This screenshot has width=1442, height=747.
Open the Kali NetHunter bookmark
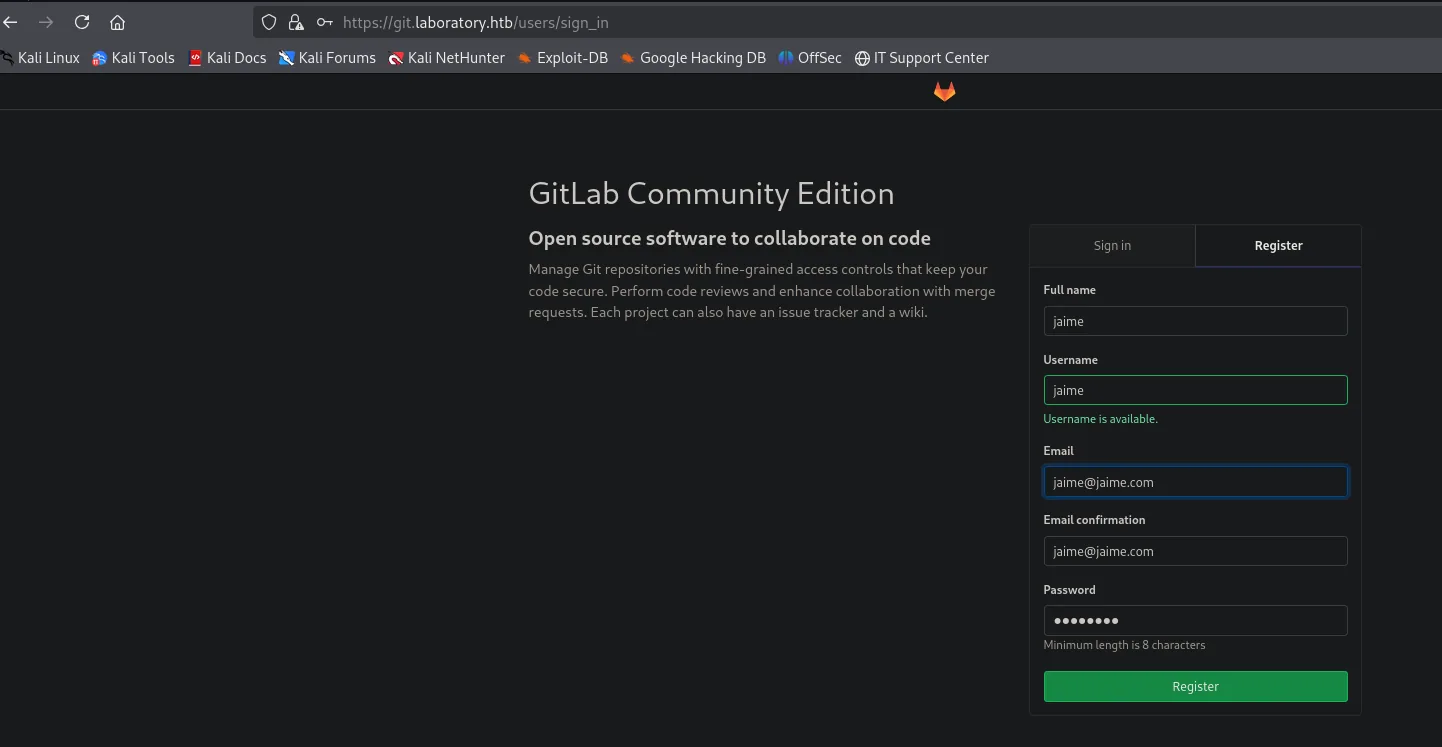[446, 58]
